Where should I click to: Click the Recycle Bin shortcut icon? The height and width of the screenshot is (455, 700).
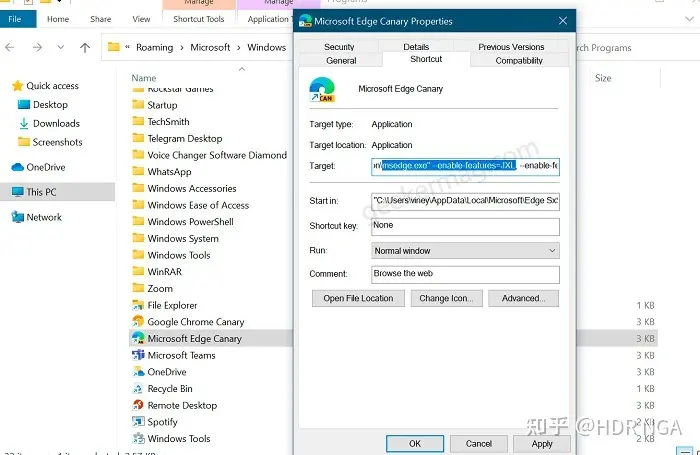click(x=138, y=388)
